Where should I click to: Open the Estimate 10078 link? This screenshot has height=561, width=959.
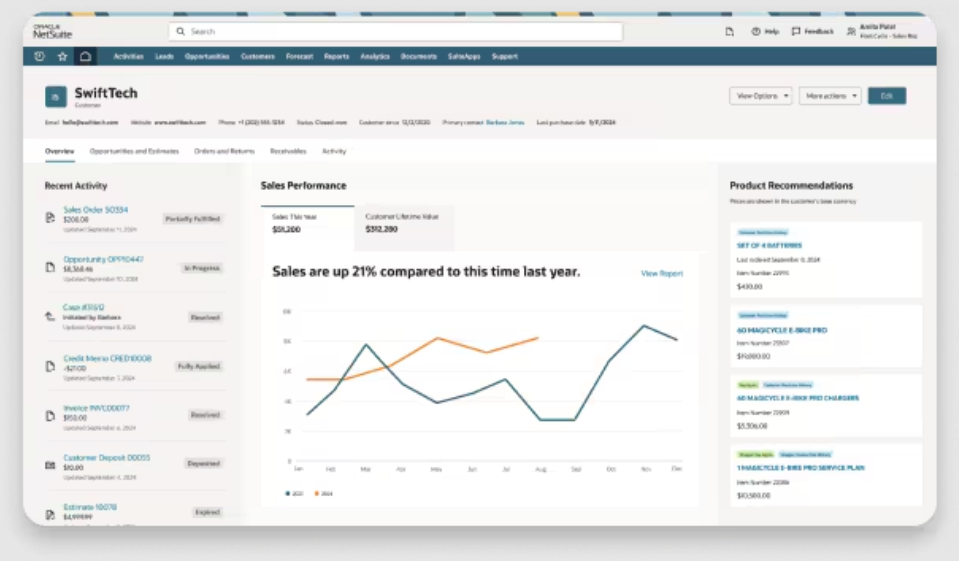90,507
